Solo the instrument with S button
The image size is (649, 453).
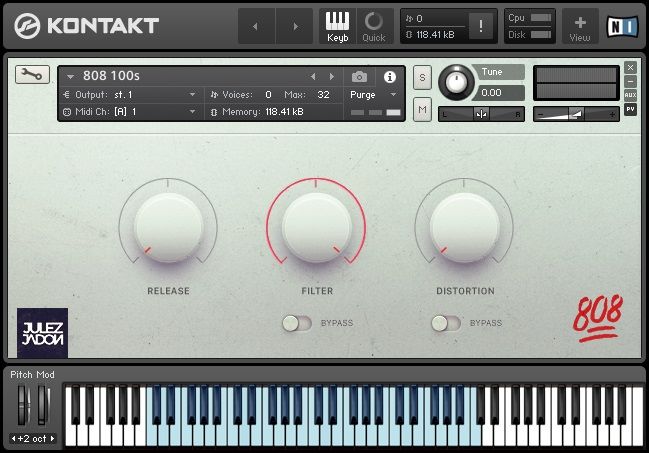click(422, 77)
